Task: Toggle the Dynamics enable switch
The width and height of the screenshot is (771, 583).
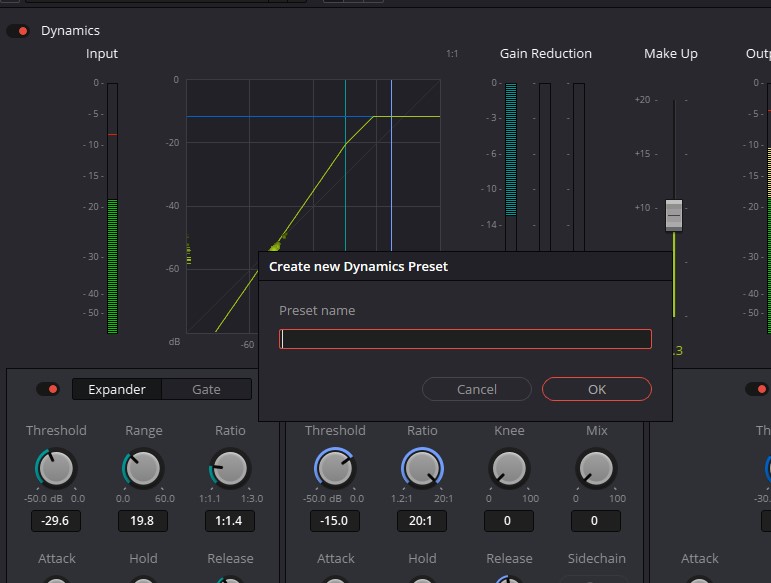Action: pyautogui.click(x=18, y=31)
